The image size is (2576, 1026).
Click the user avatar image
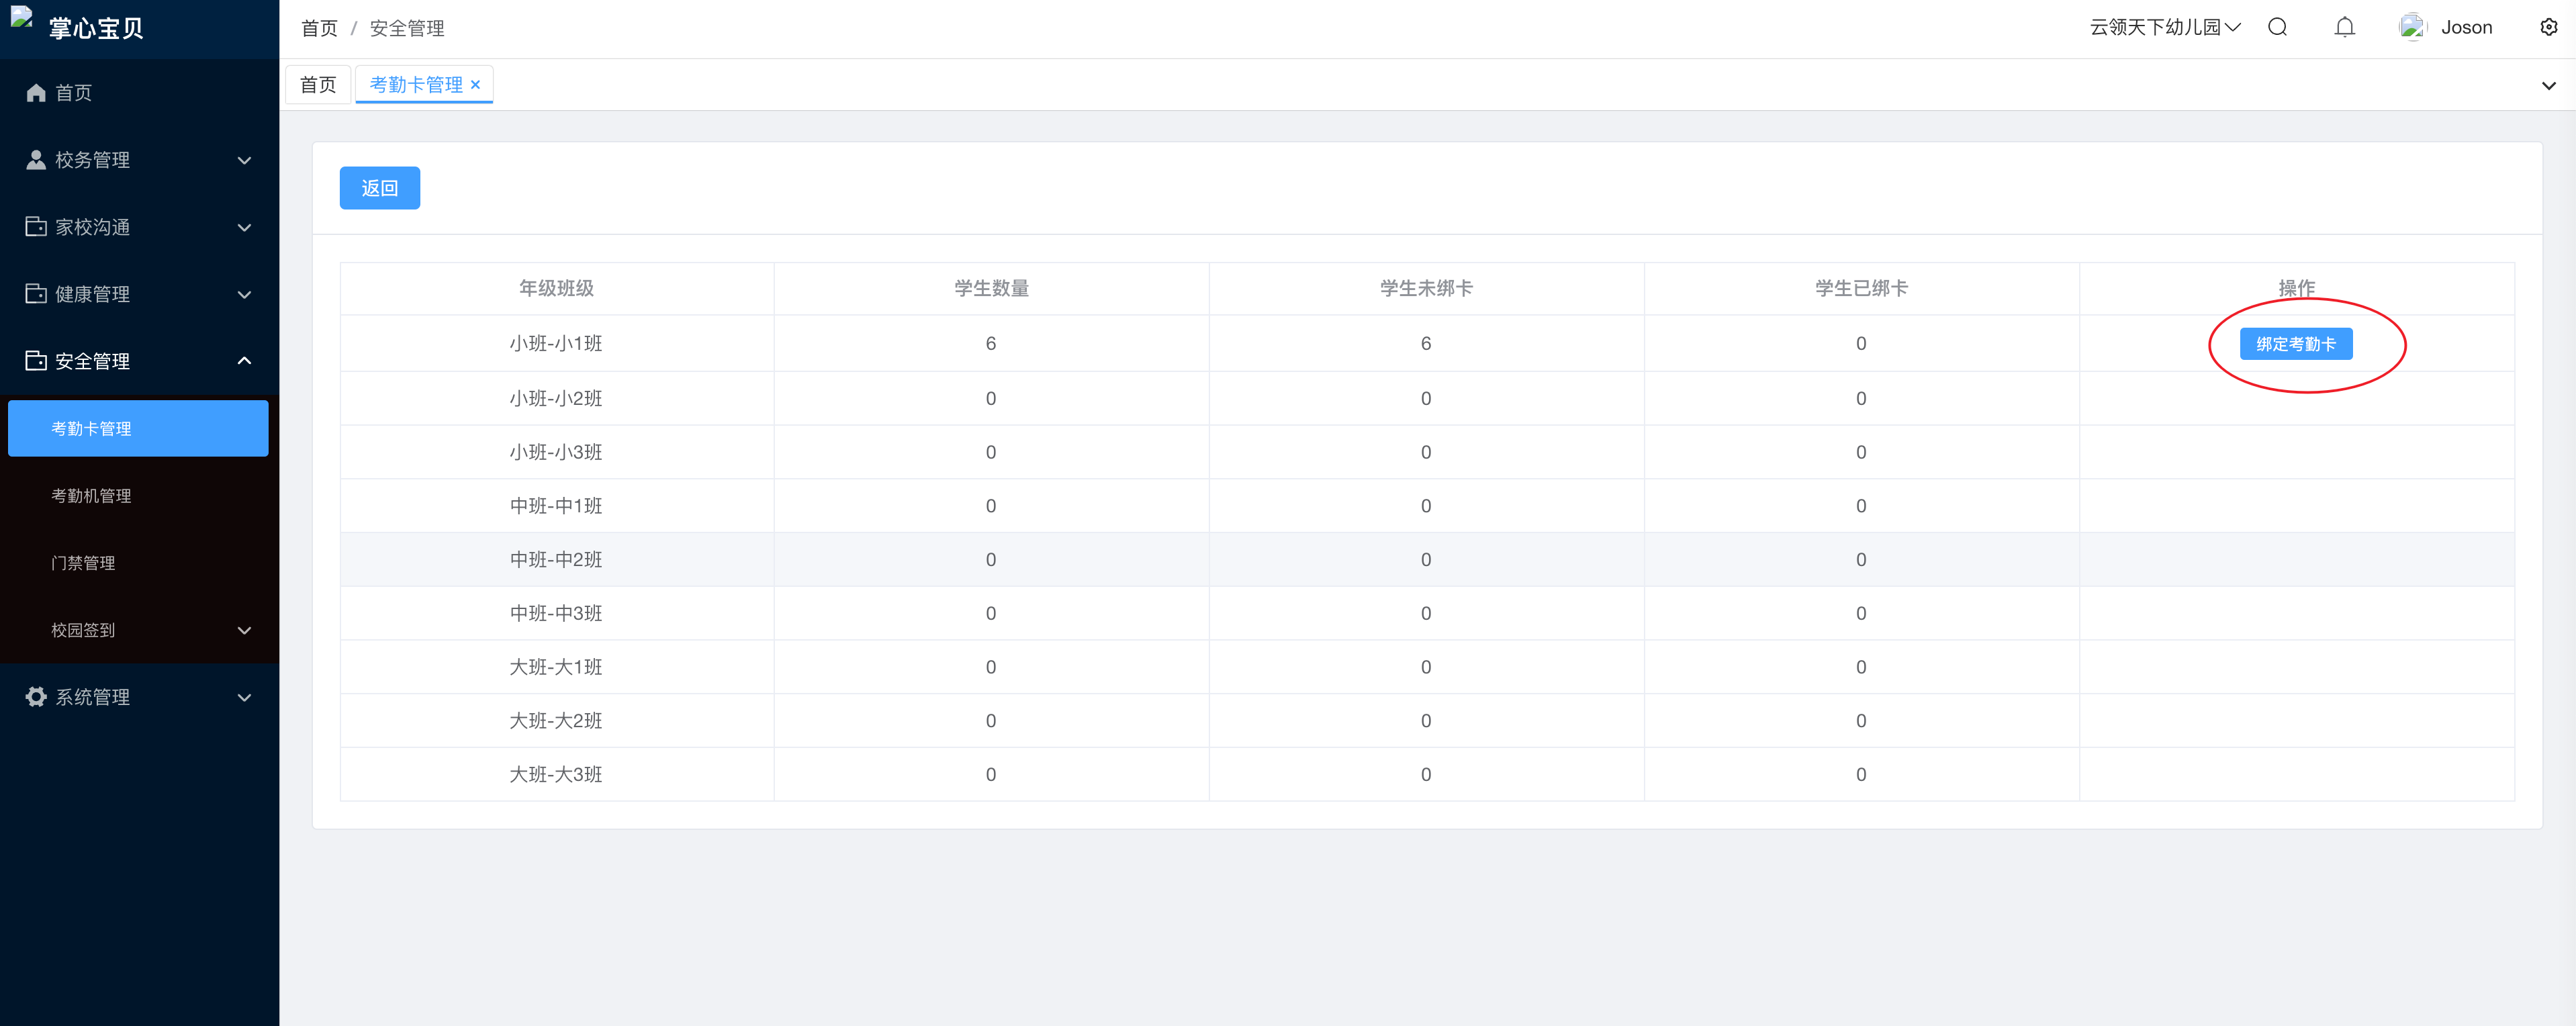click(x=2412, y=27)
